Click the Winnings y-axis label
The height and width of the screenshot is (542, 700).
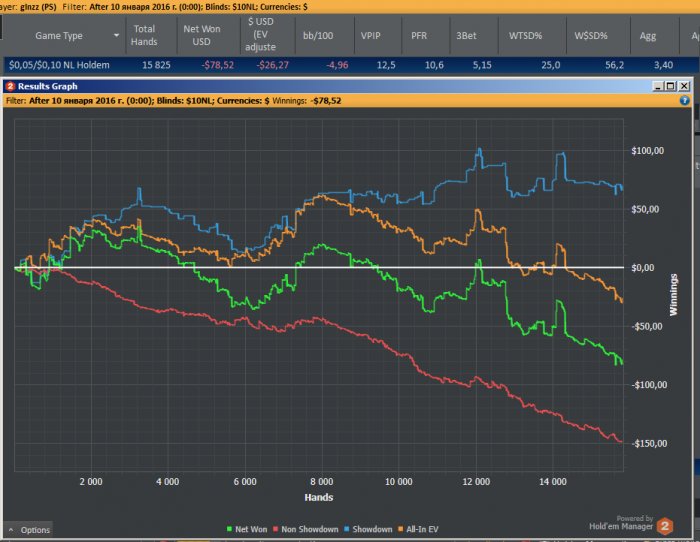pyautogui.click(x=673, y=295)
